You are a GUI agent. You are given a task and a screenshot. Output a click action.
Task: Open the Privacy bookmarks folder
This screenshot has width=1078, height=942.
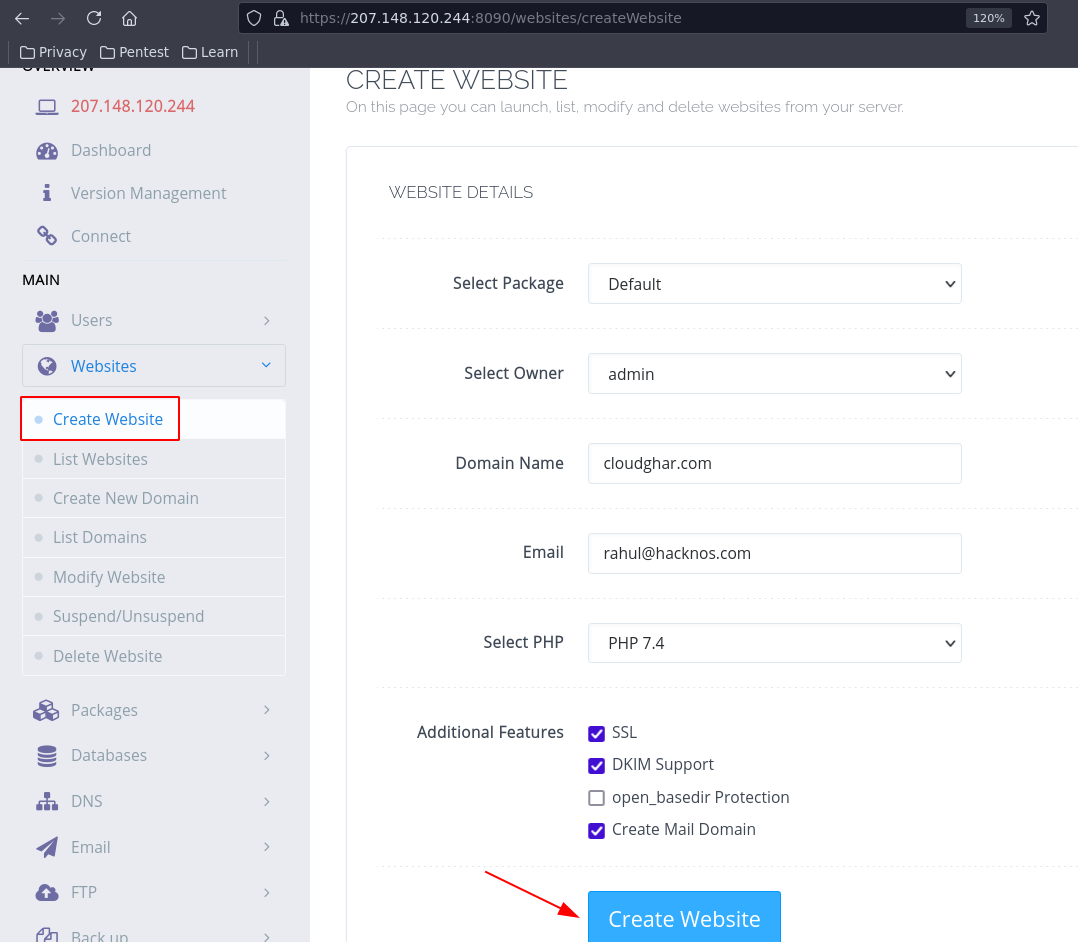coord(54,52)
